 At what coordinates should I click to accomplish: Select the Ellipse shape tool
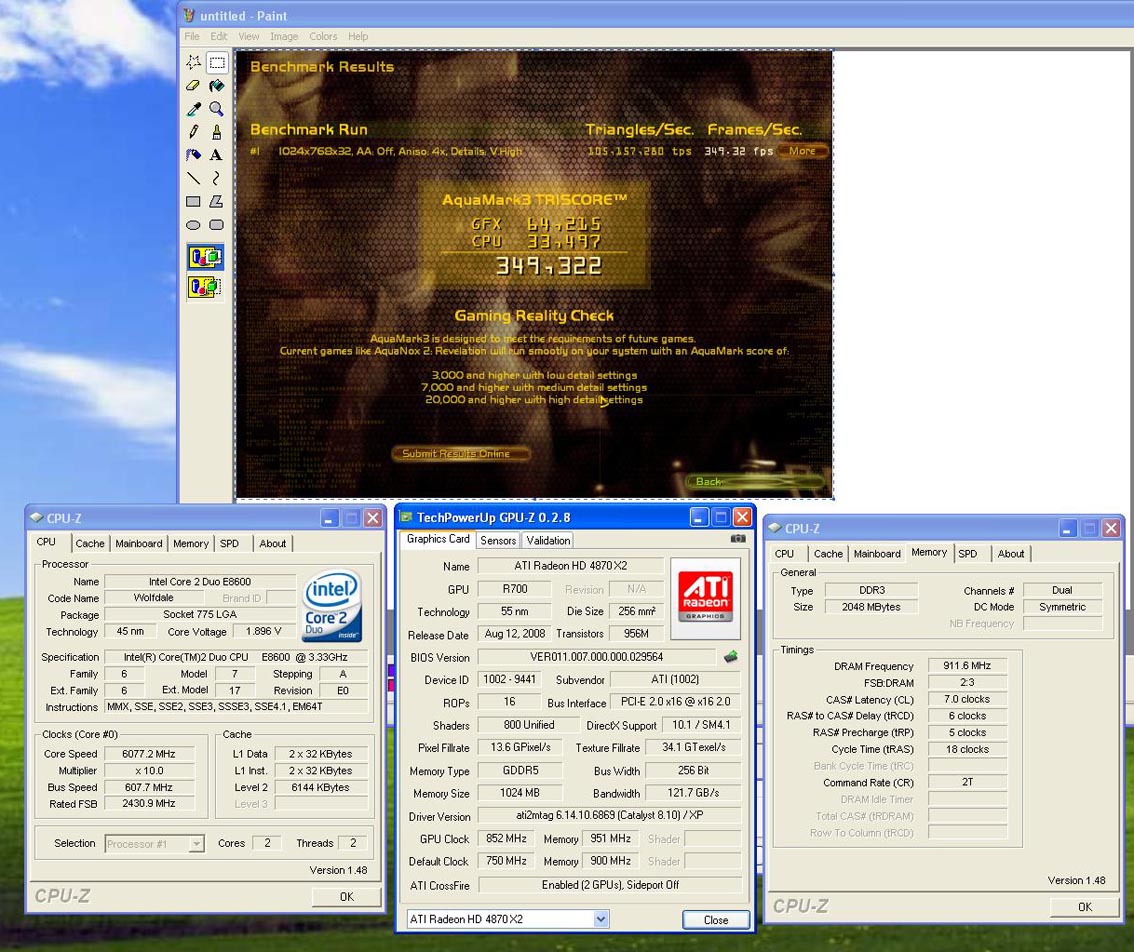click(193, 225)
